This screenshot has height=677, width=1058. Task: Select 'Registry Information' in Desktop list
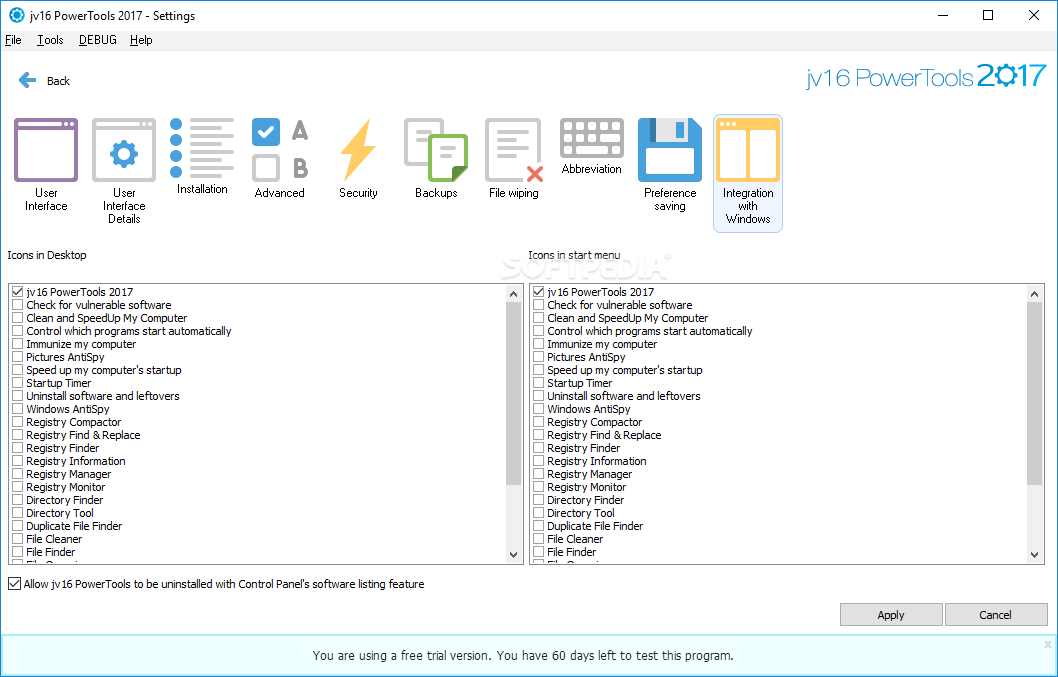(x=76, y=461)
